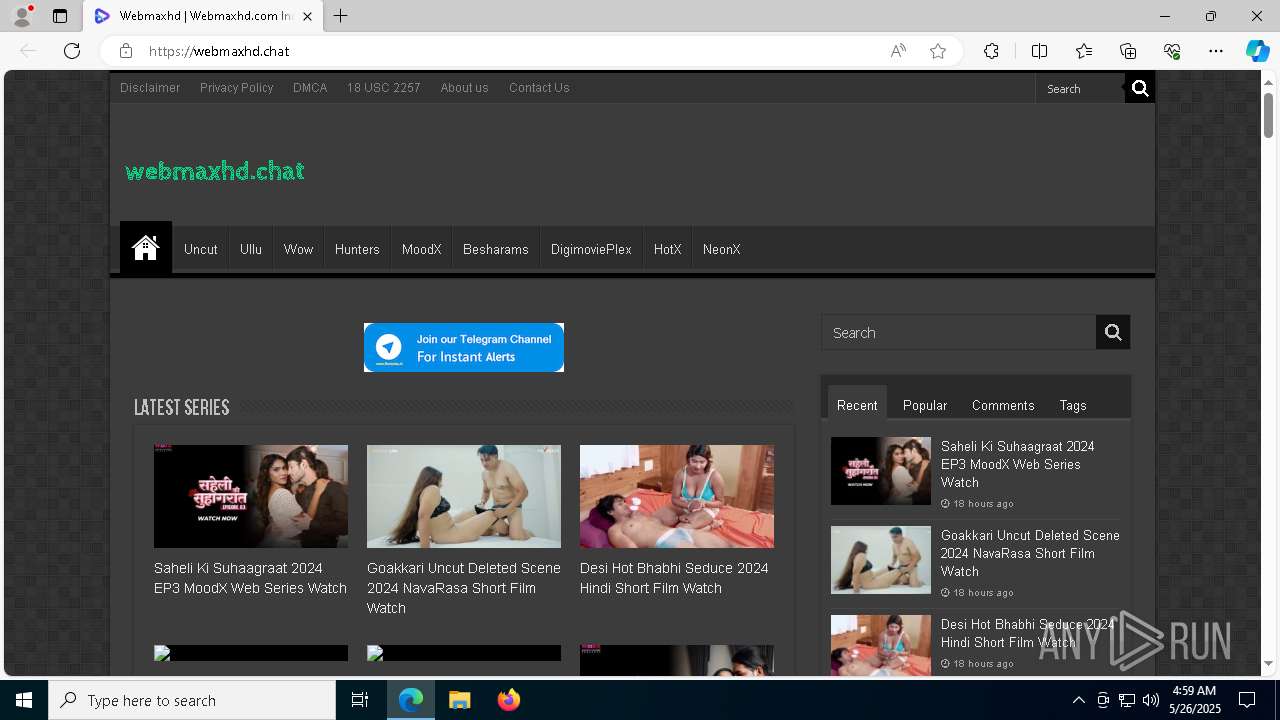Open a new tab with plus icon
This screenshot has width=1280, height=720.
click(341, 16)
